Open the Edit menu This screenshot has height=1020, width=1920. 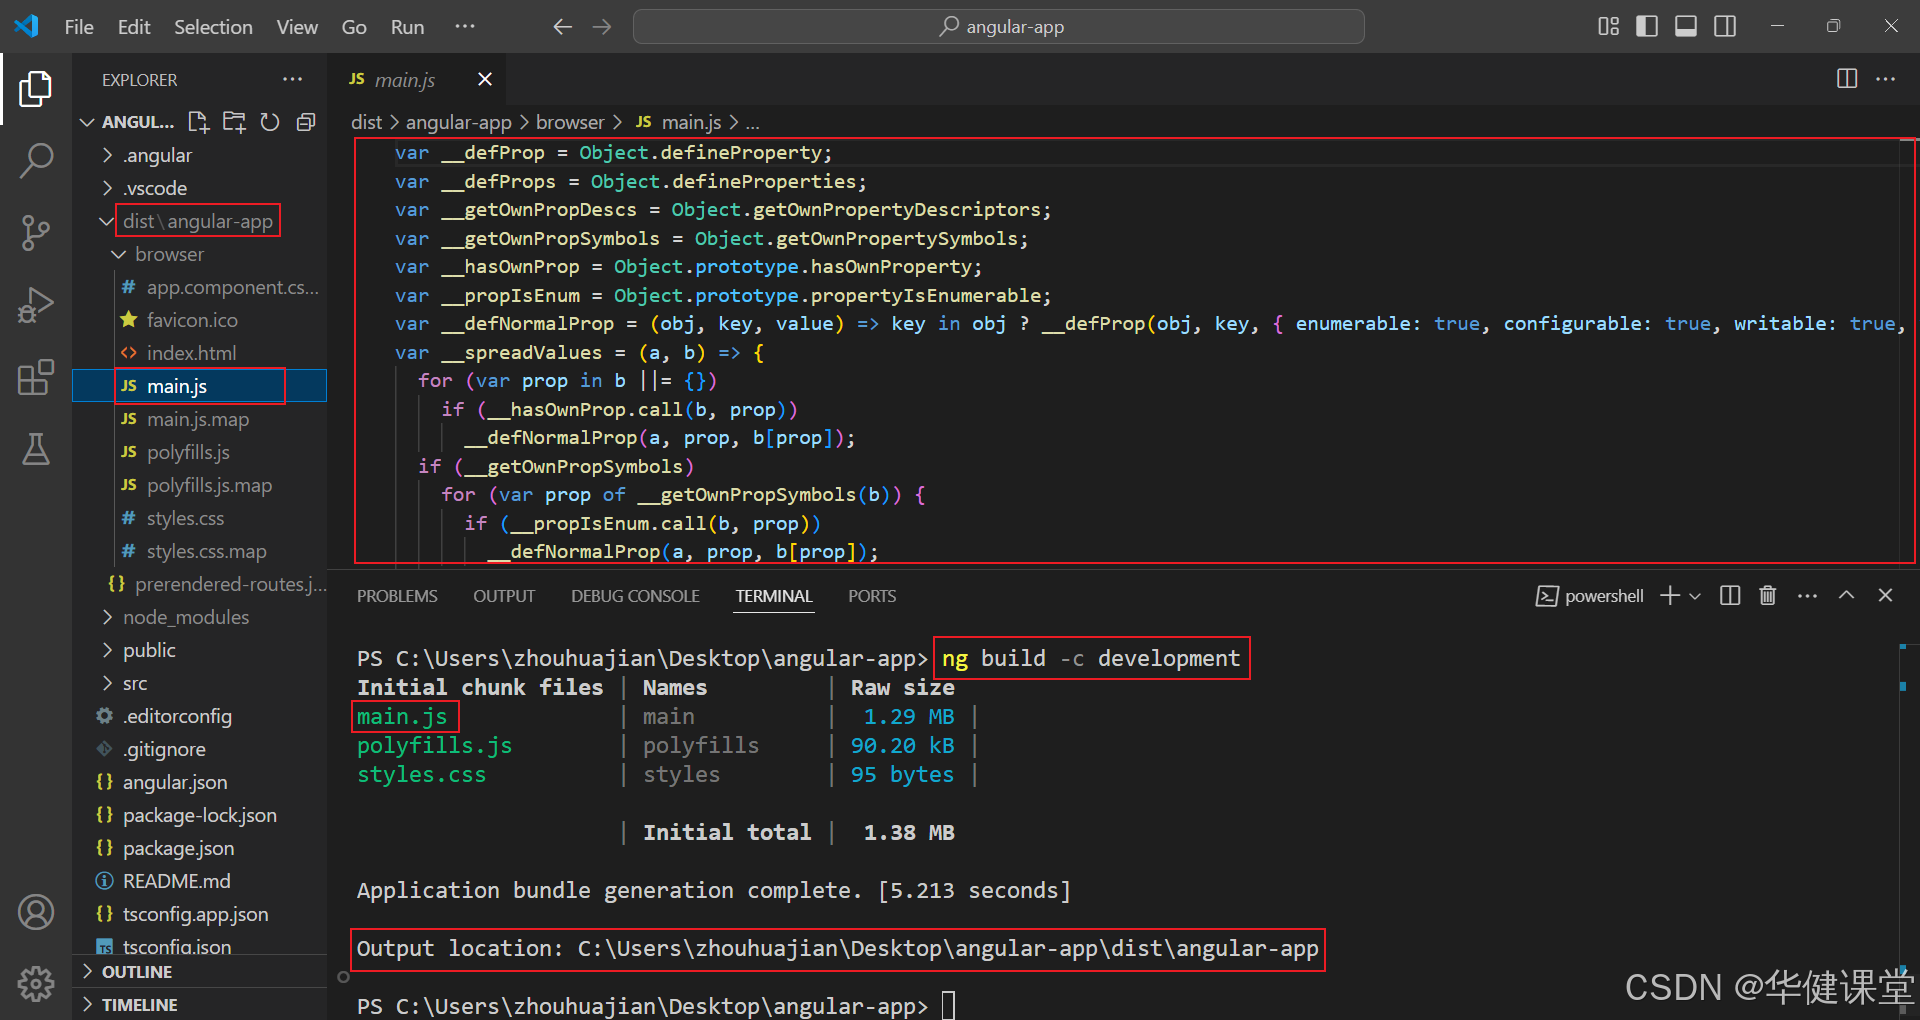[134, 27]
